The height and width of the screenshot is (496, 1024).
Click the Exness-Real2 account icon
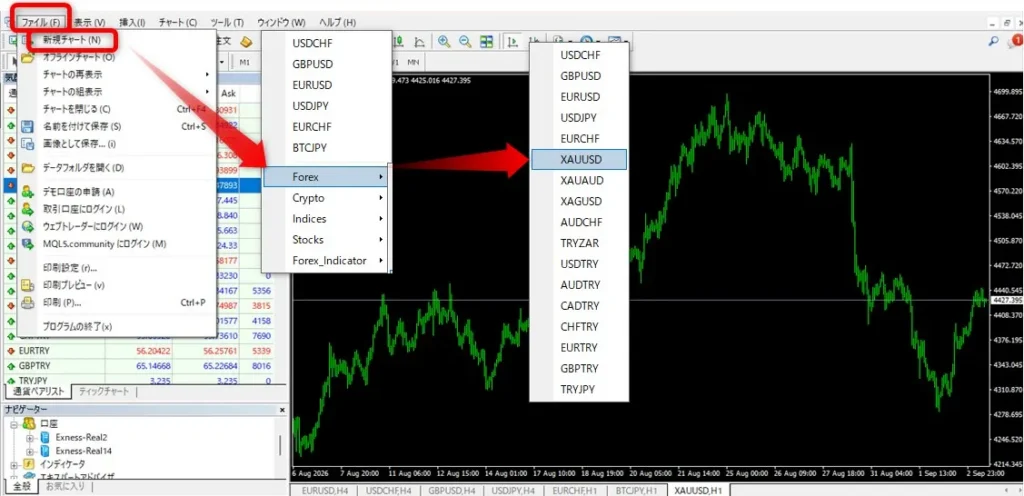click(x=45, y=437)
